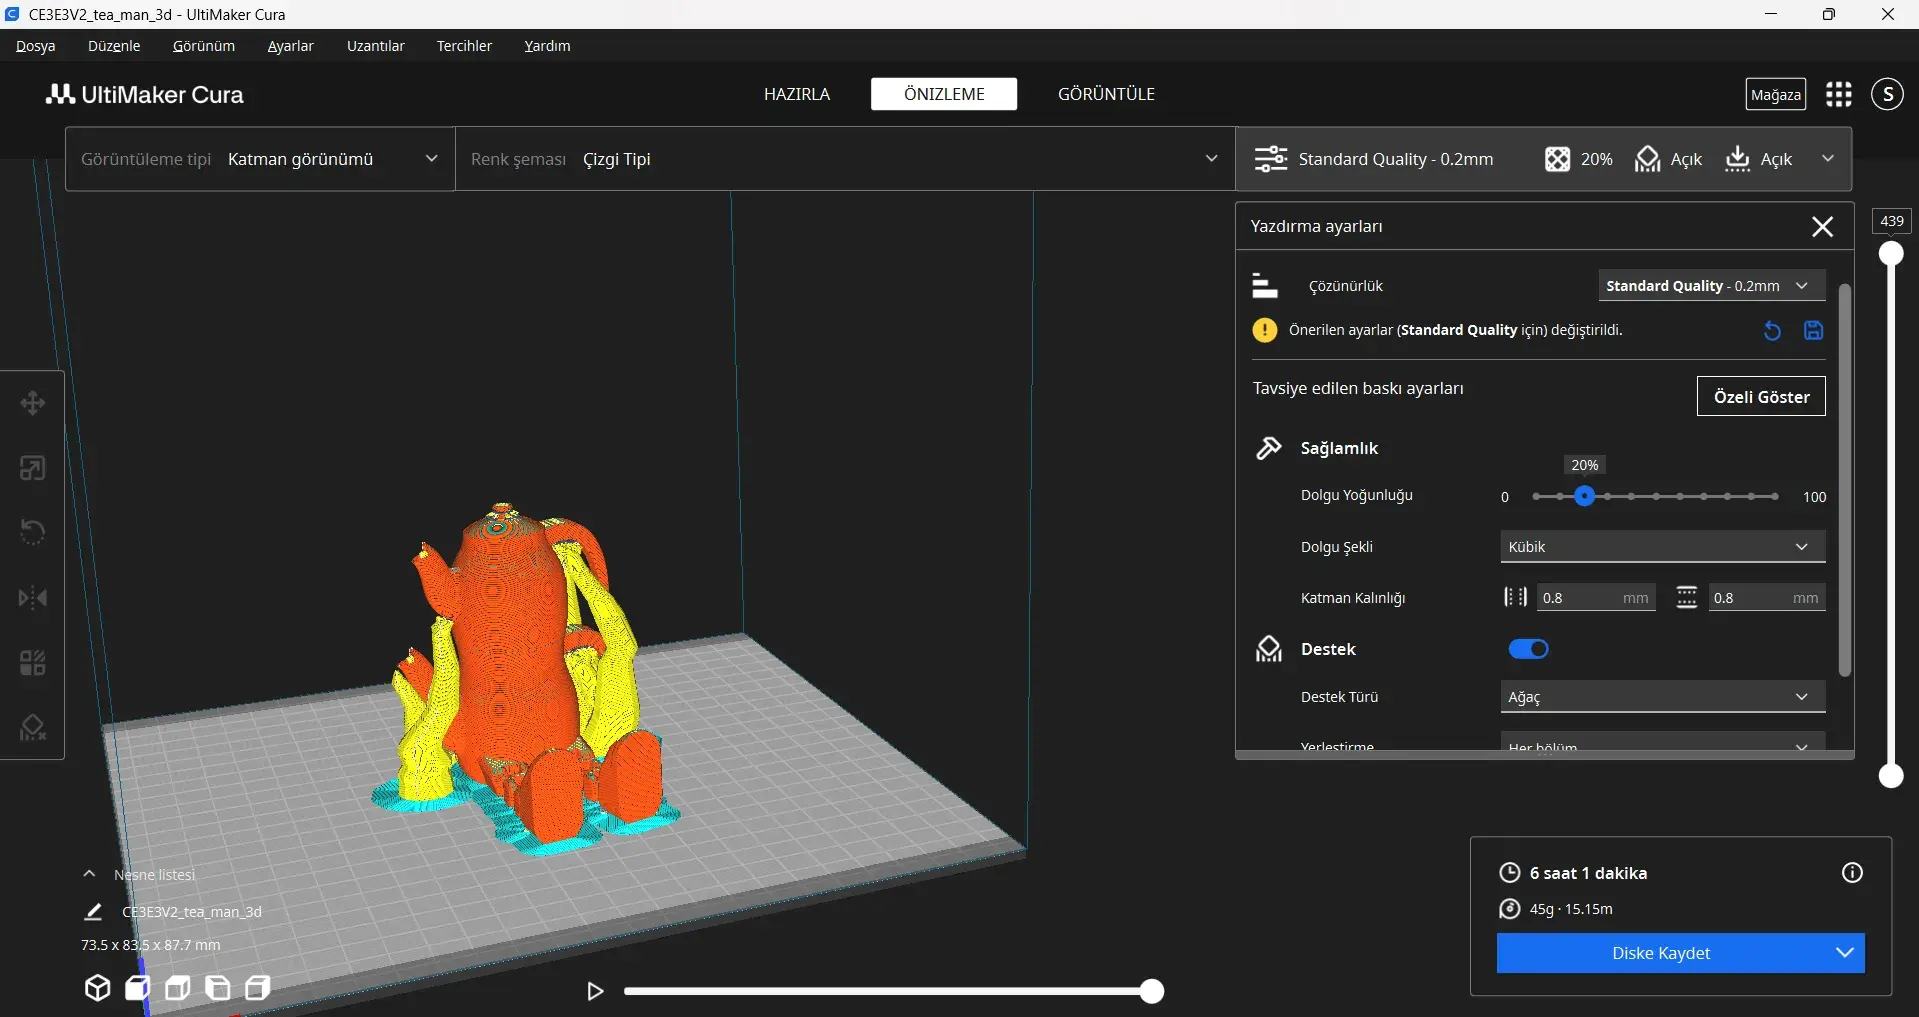
Task: Click the support Açık icon in header
Action: tap(1647, 159)
